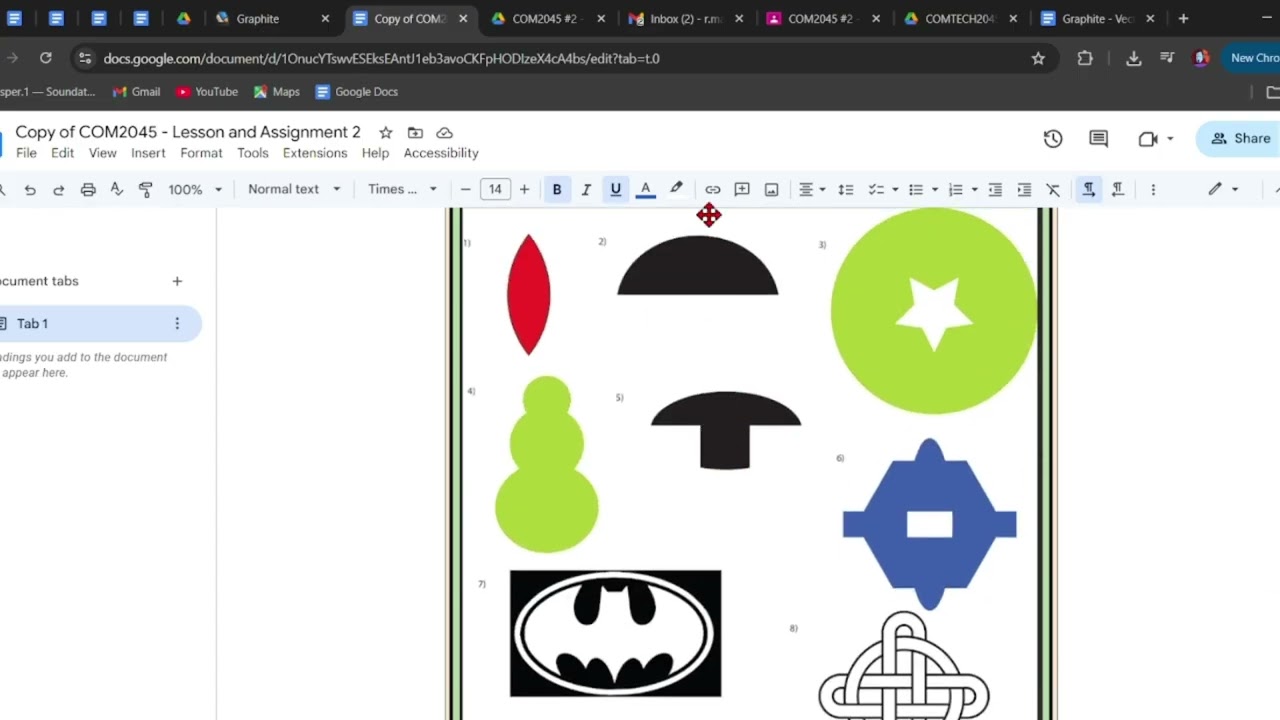
Task: Click the font size field showing 14
Action: click(x=495, y=189)
